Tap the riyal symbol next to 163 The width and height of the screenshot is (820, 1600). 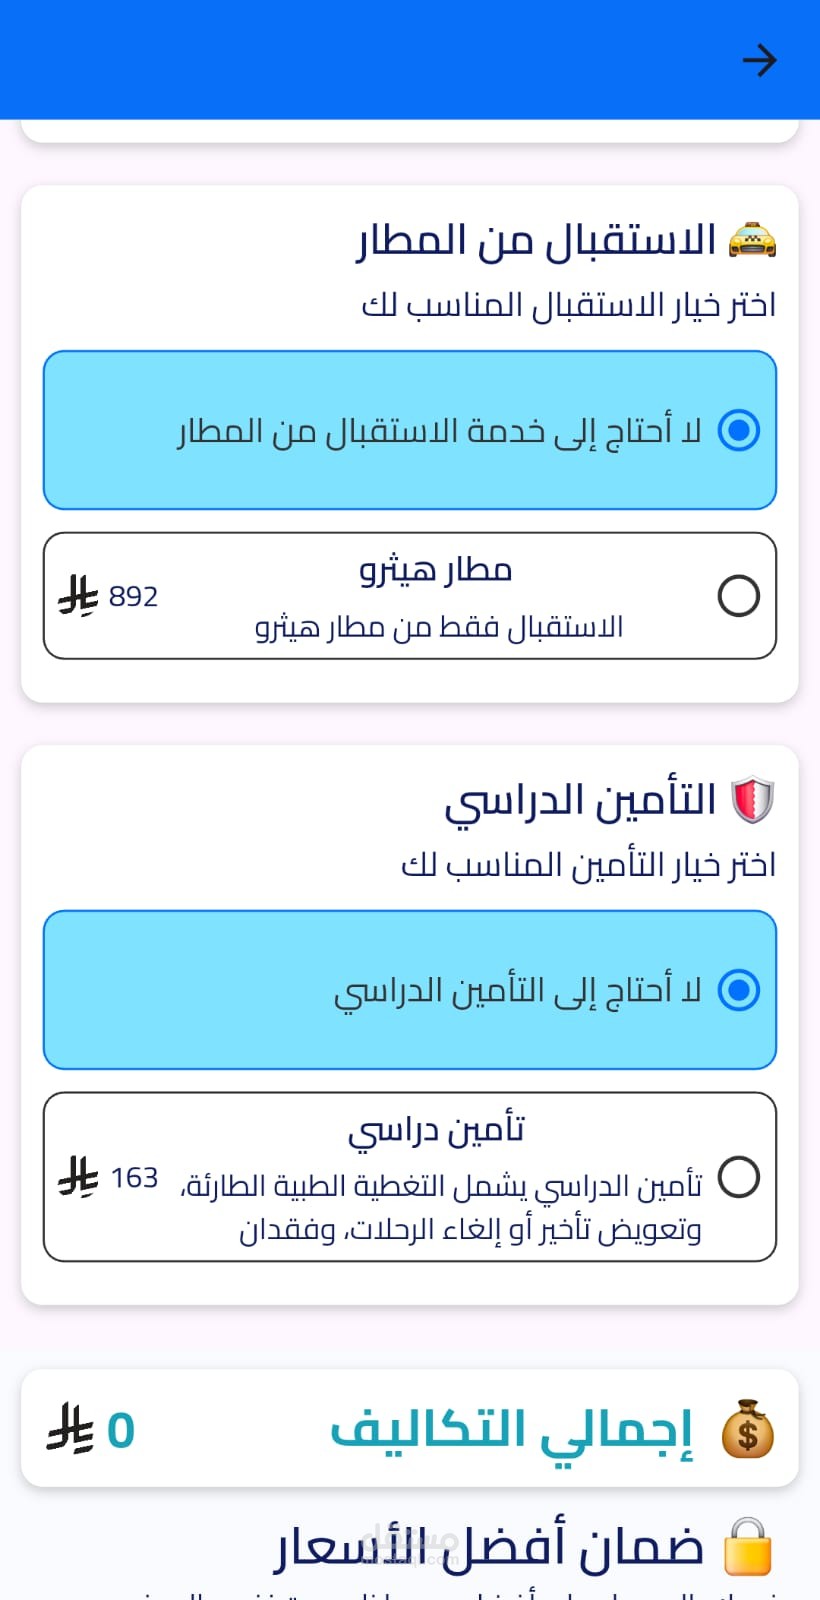point(78,1177)
